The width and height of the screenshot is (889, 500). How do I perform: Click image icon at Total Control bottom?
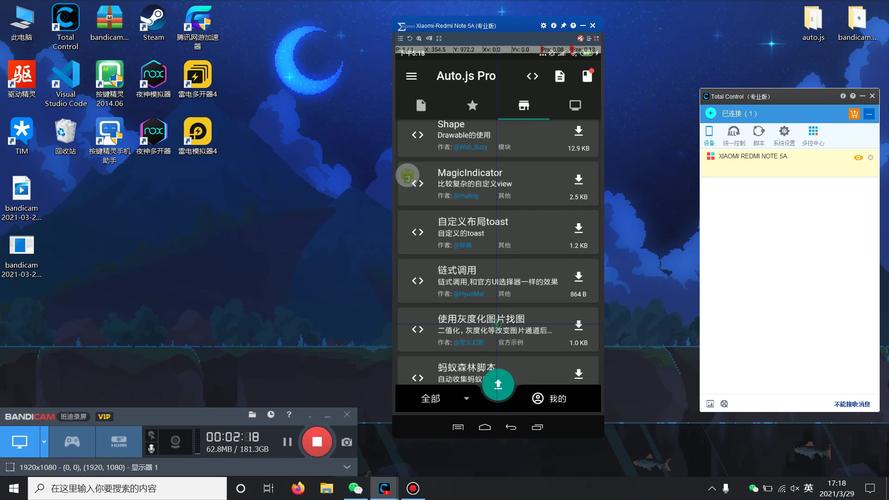tap(710, 404)
